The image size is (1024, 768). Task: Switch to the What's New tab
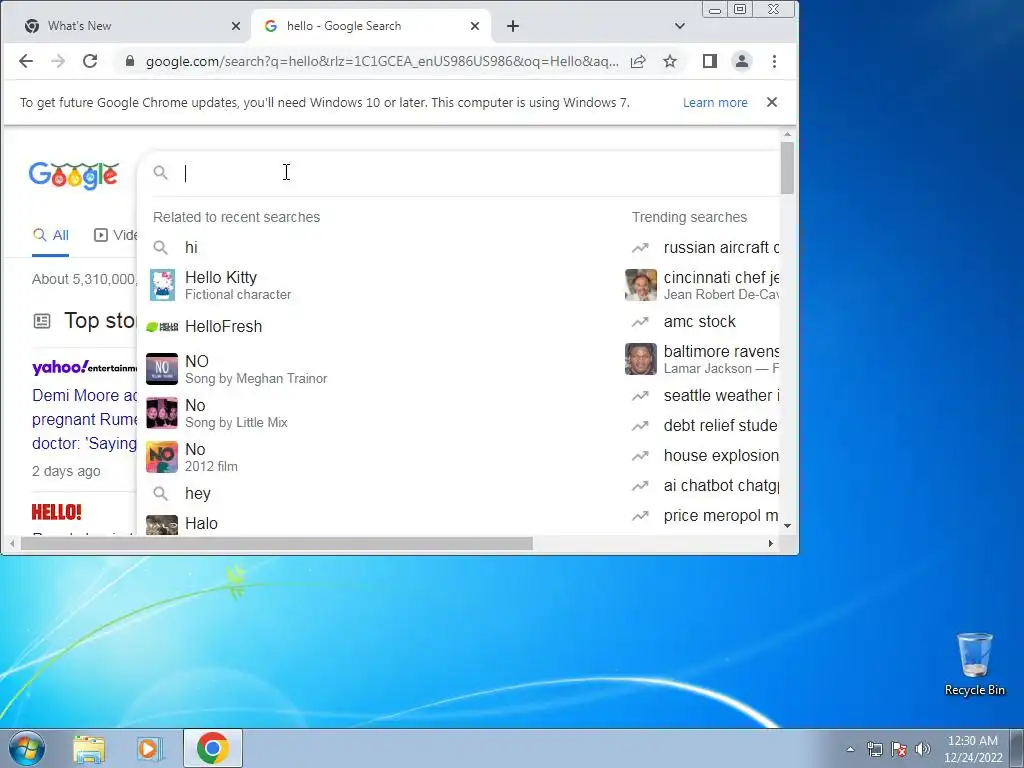coord(126,26)
